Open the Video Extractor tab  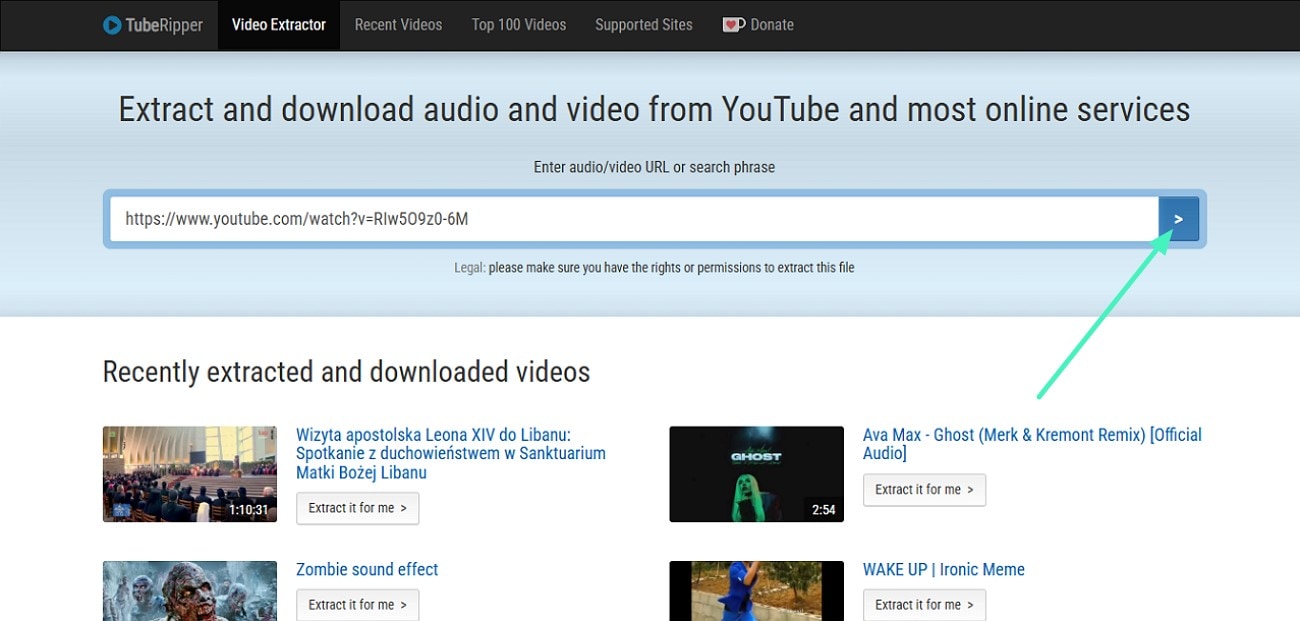279,25
